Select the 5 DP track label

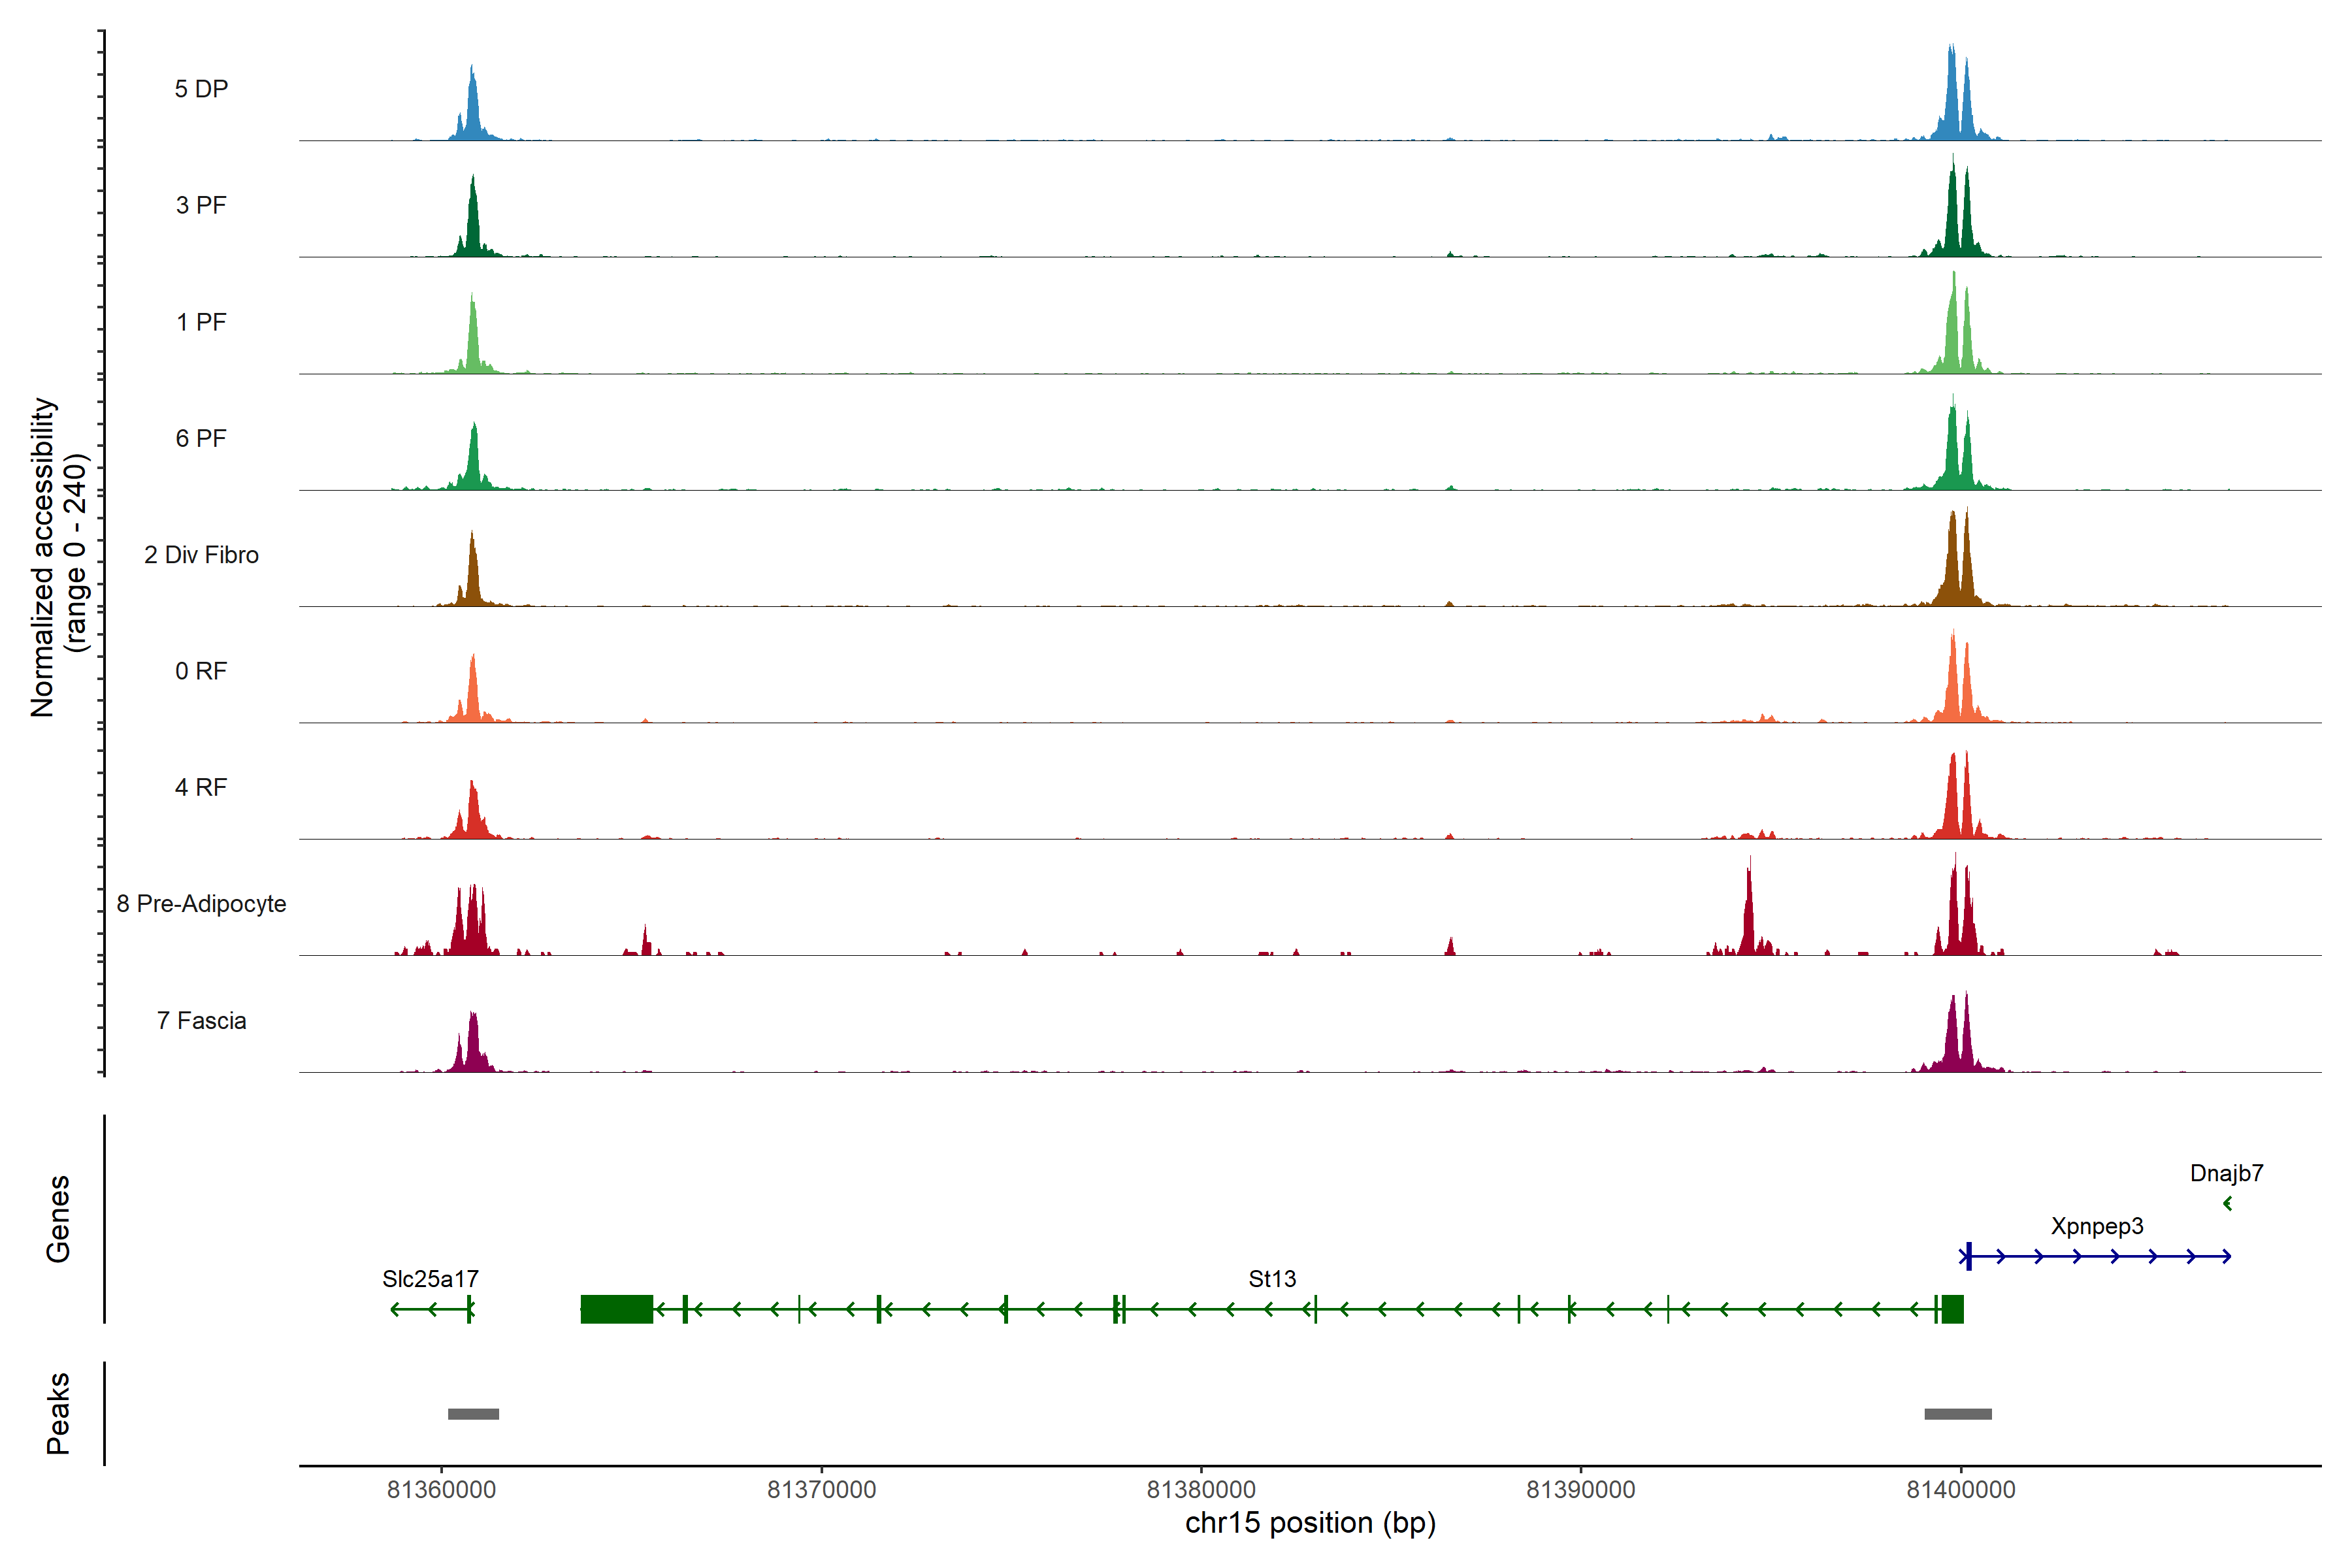click(201, 89)
